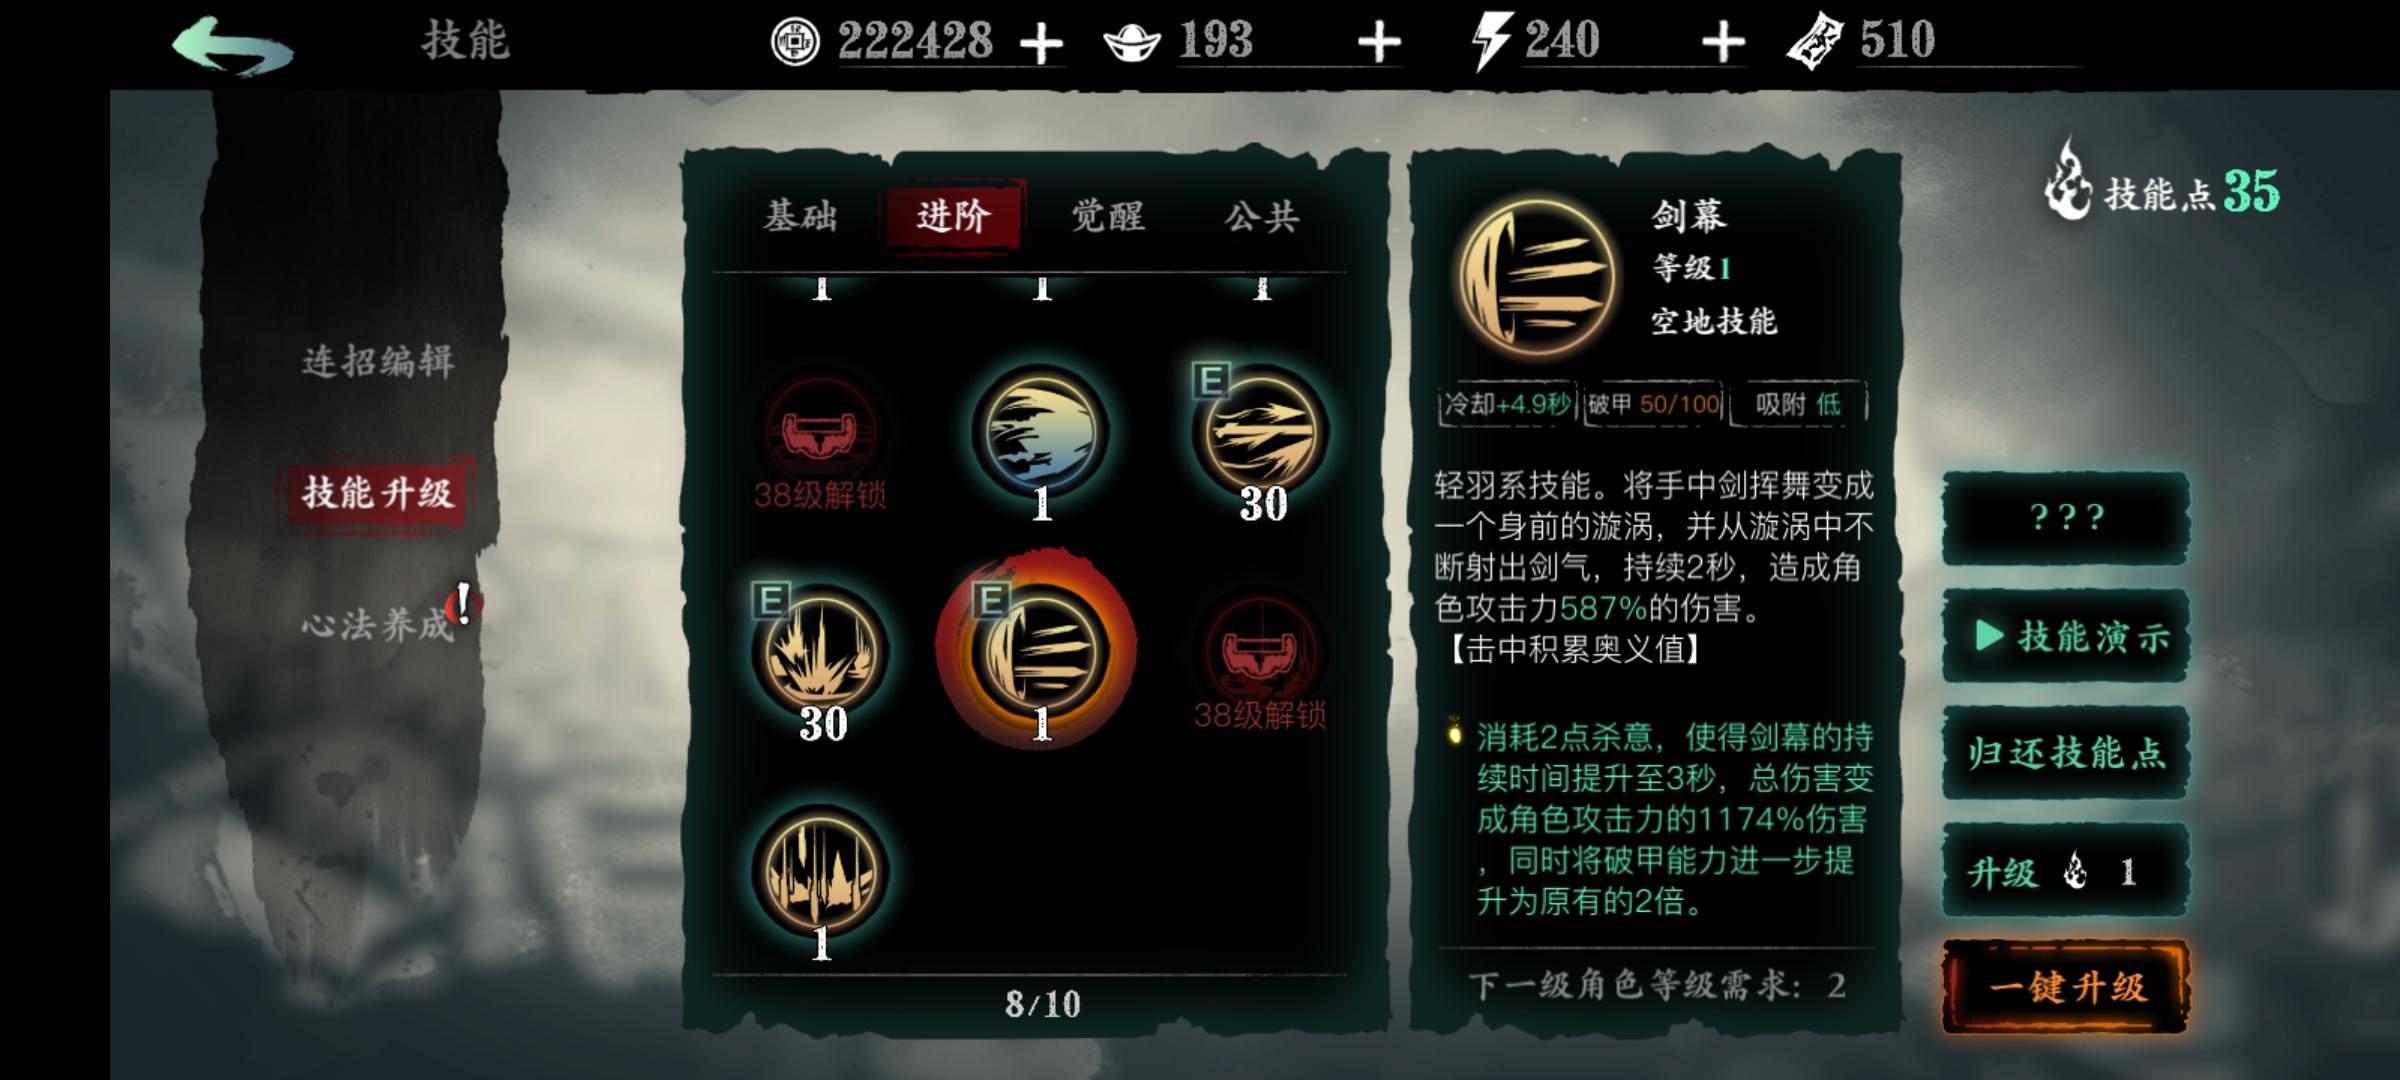This screenshot has height=1080, width=2400.
Task: Add energy via the lightning plus icon
Action: 1722,43
